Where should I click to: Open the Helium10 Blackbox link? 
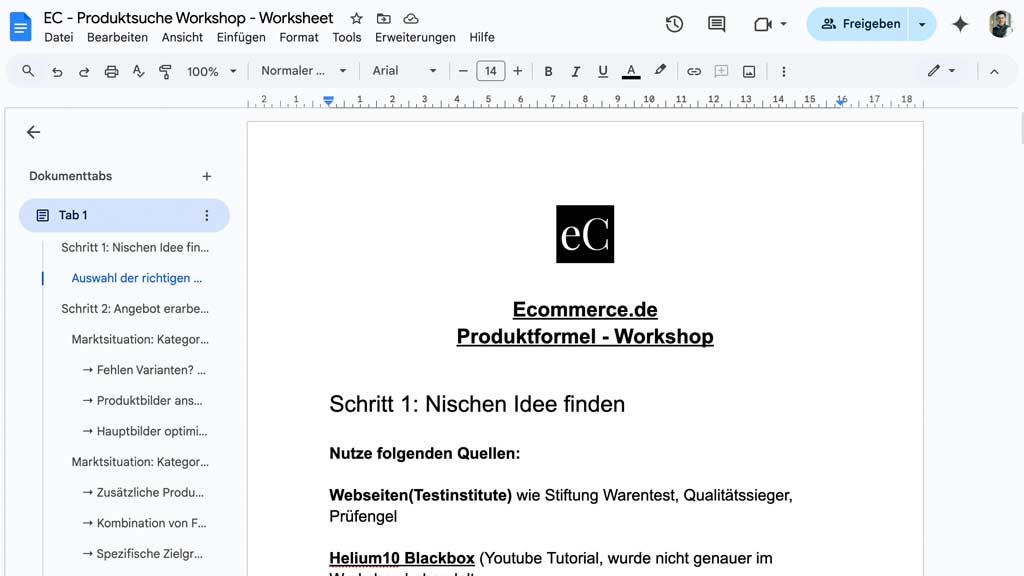402,558
